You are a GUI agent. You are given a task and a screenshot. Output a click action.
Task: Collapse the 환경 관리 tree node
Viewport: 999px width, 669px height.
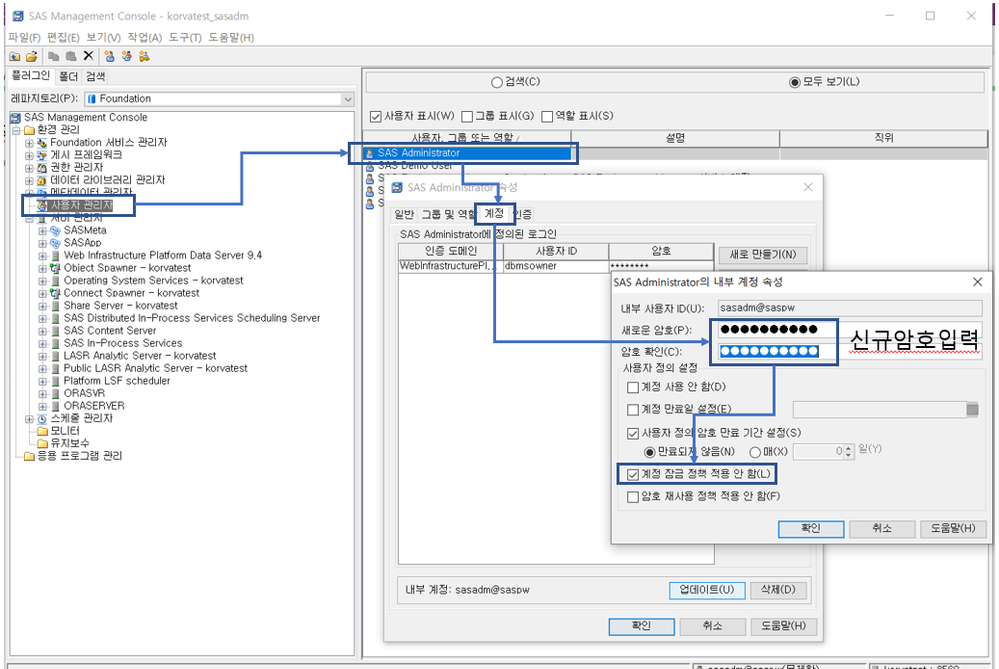coord(17,130)
